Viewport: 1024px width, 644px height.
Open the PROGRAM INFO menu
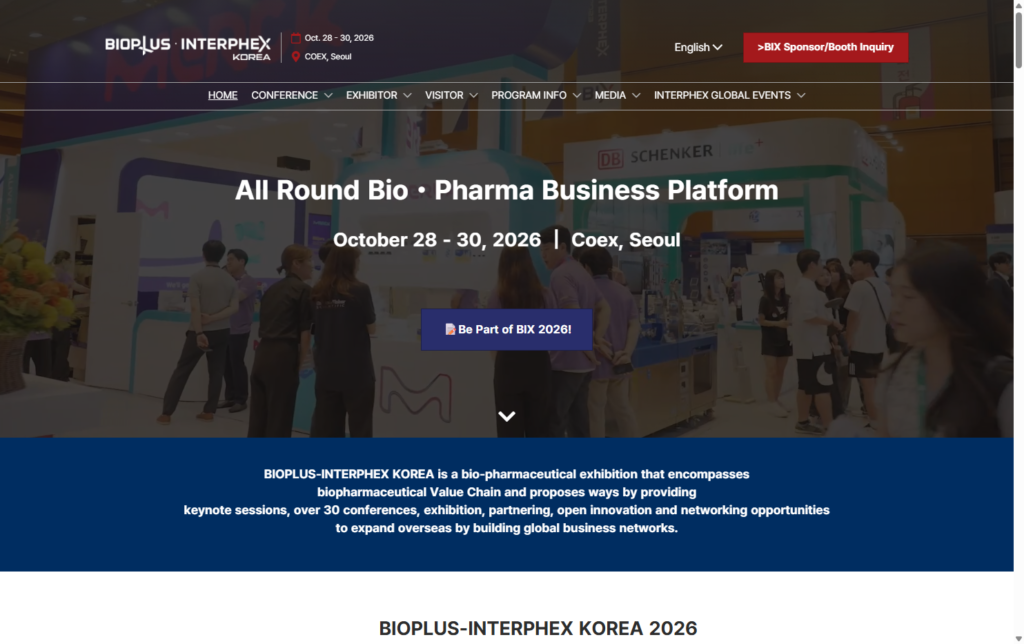(x=536, y=95)
